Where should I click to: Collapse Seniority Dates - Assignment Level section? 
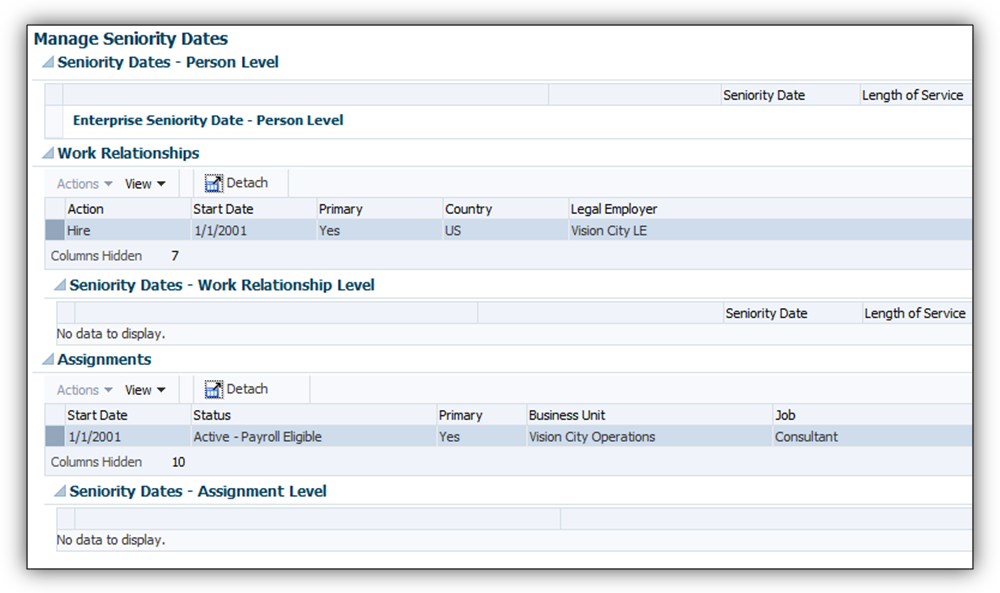pyautogui.click(x=59, y=492)
